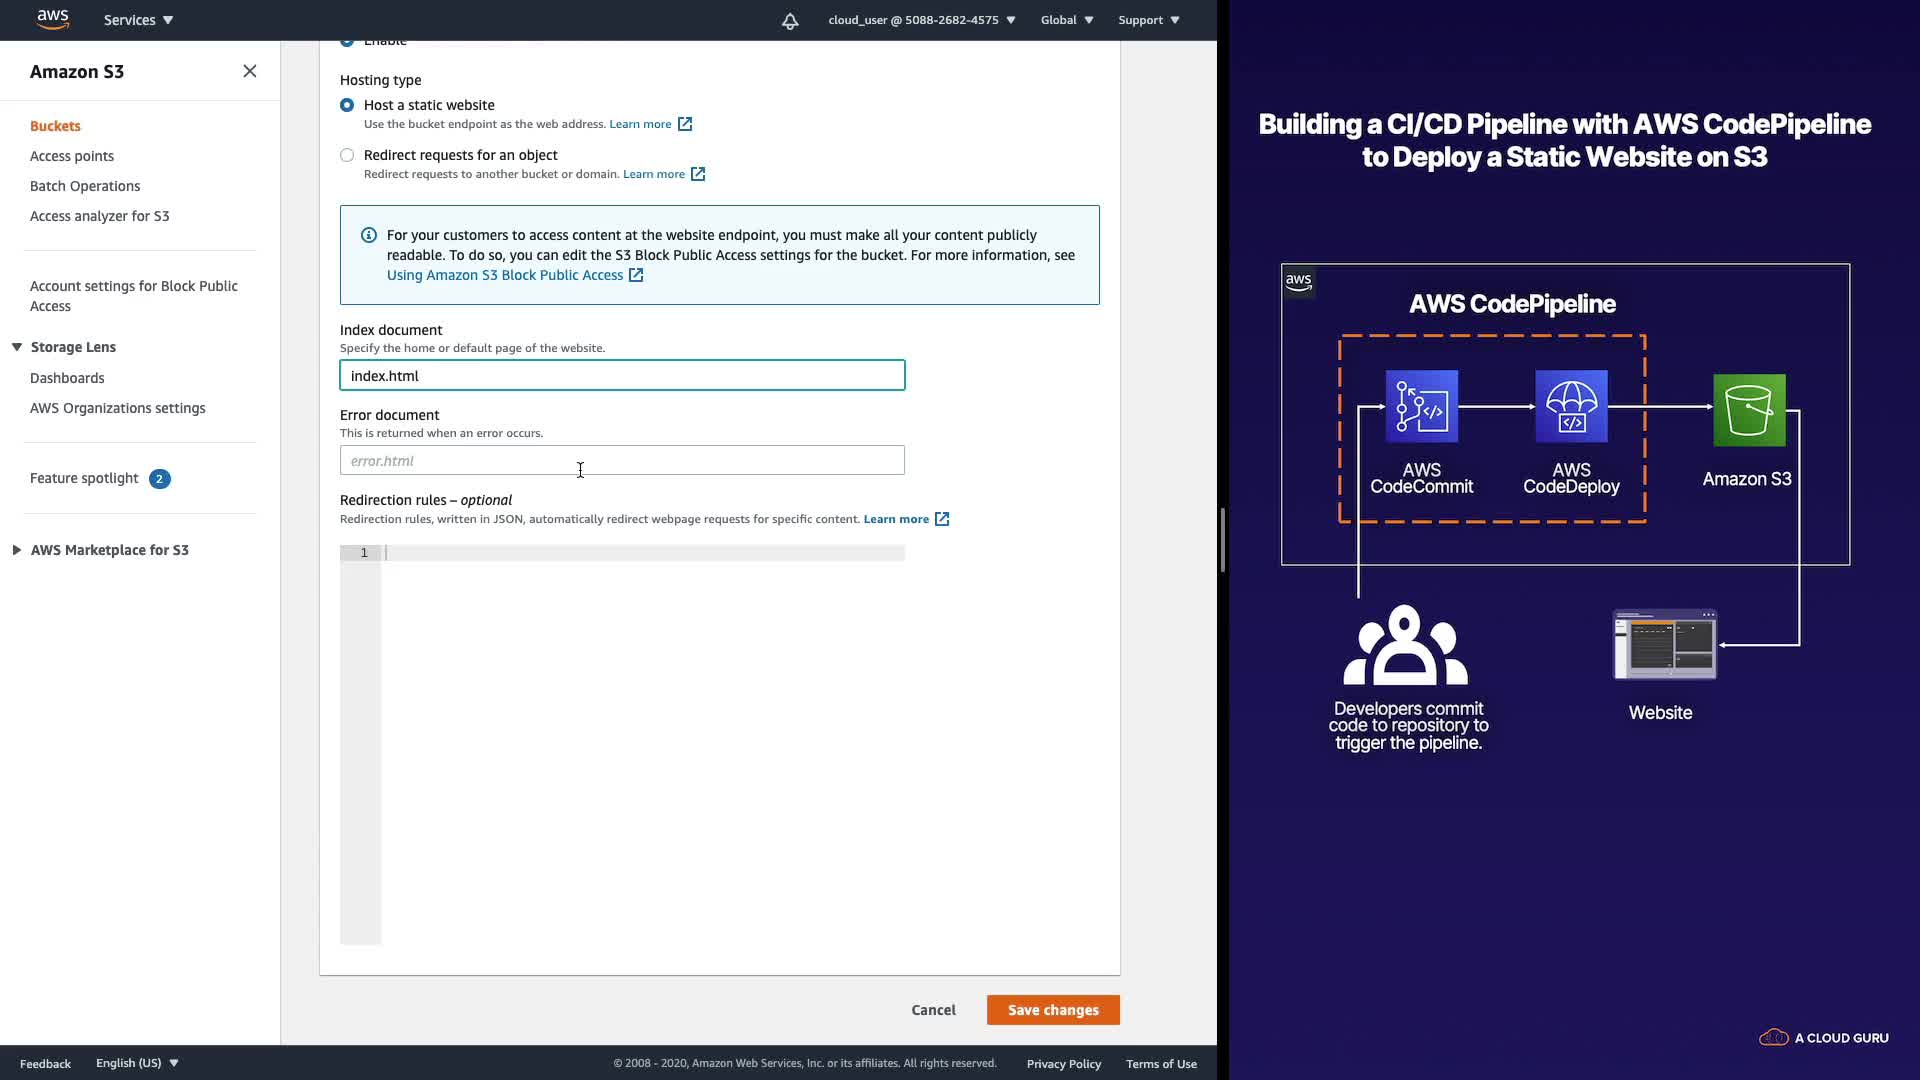Click the Amazon S3 bucket icon
Image resolution: width=1920 pixels, height=1080 pixels.
coord(1748,410)
